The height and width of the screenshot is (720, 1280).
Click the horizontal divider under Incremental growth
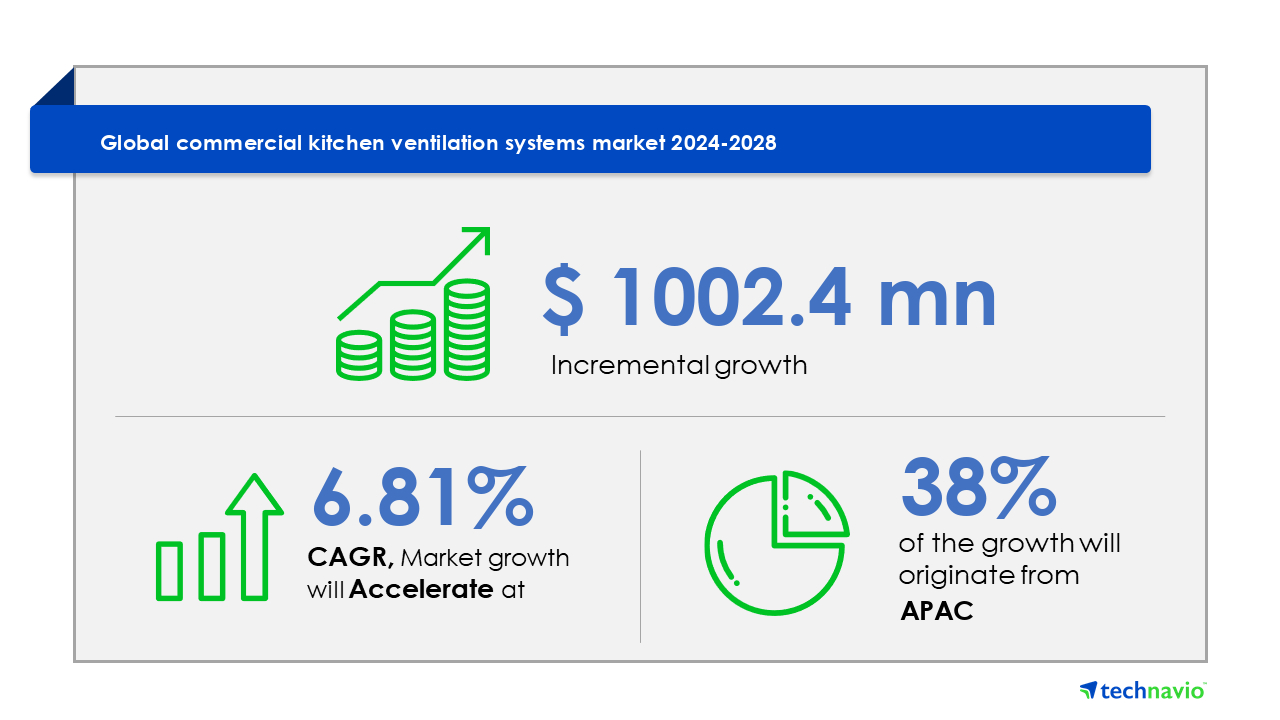click(x=640, y=416)
